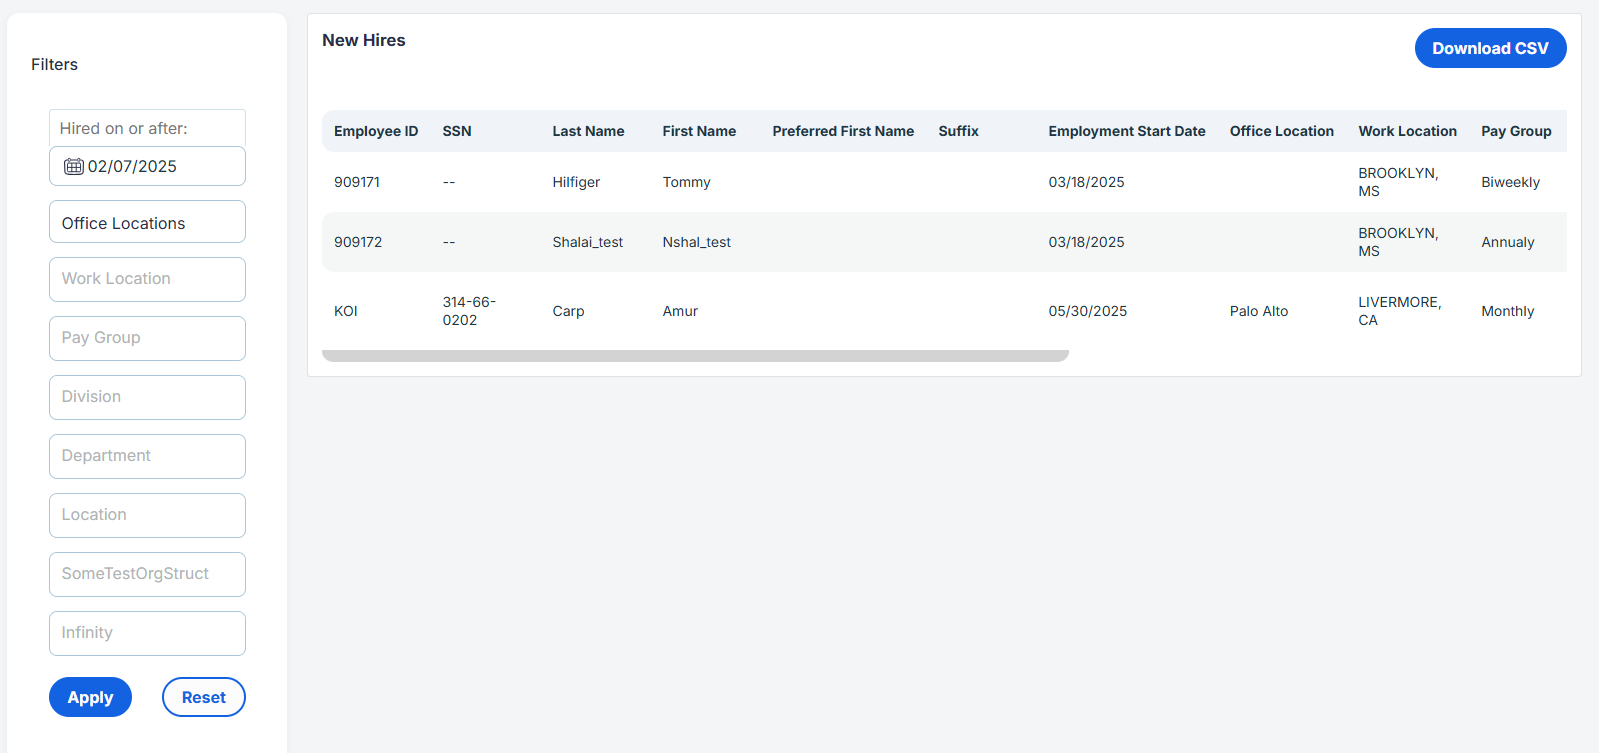Image resolution: width=1599 pixels, height=753 pixels.
Task: Select employee ID 909171 cell
Action: [357, 182]
